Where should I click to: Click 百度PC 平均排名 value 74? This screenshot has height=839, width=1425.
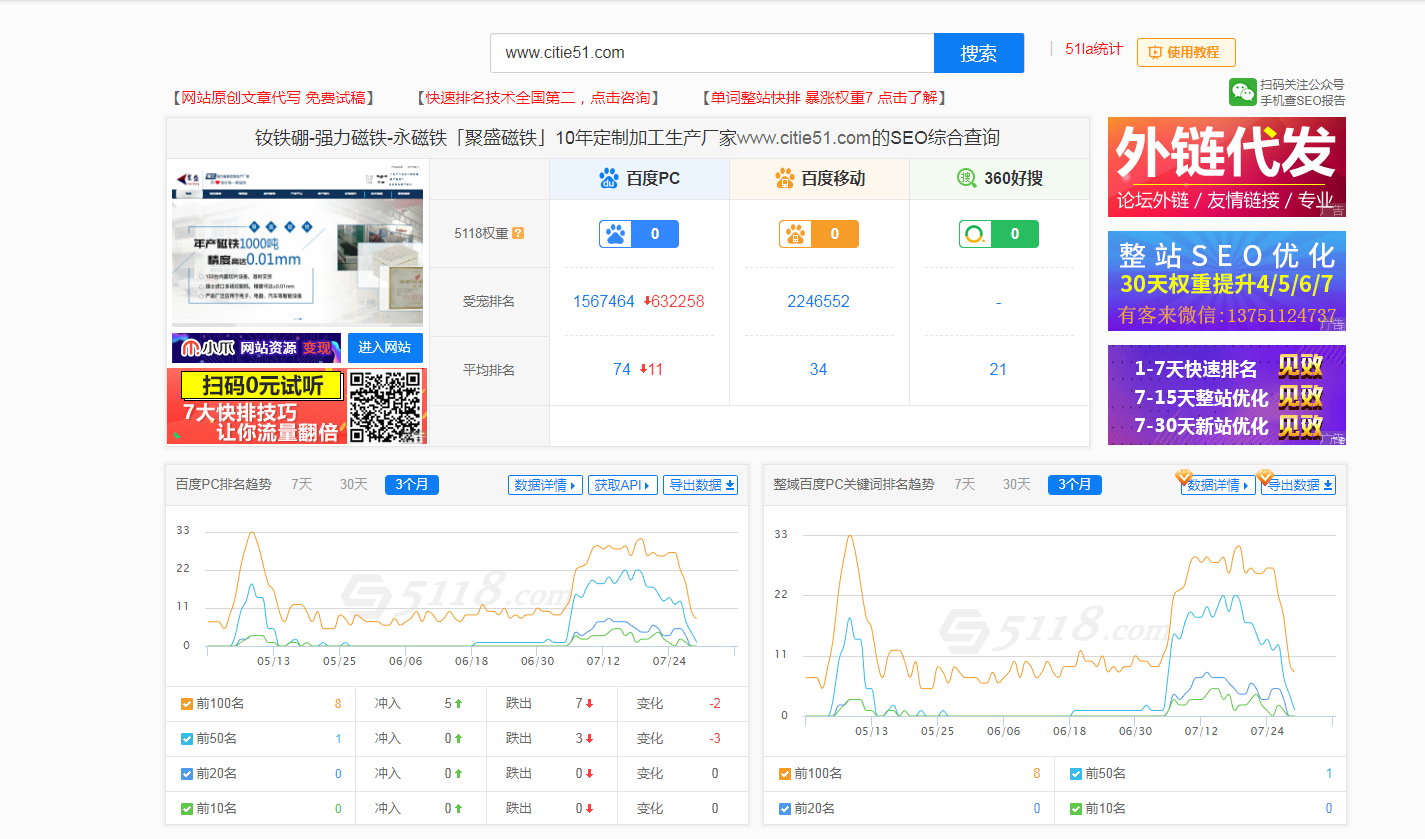622,369
